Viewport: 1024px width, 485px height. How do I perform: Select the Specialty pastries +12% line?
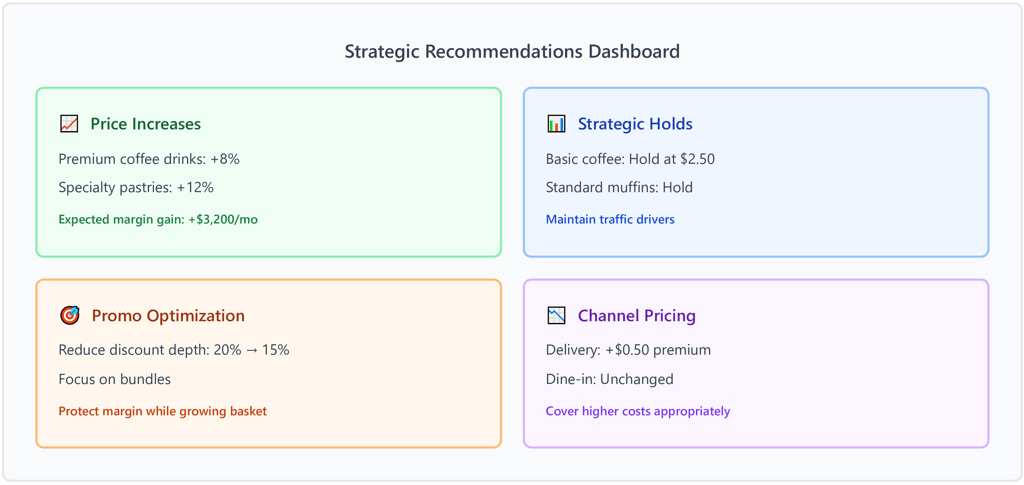click(136, 187)
